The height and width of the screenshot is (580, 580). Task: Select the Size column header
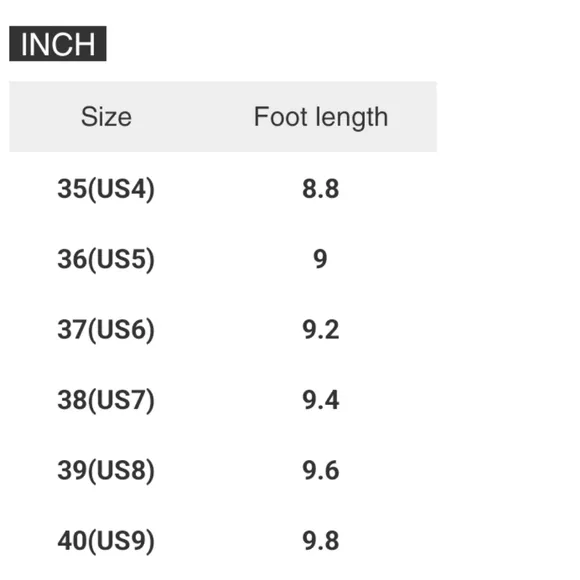point(106,117)
